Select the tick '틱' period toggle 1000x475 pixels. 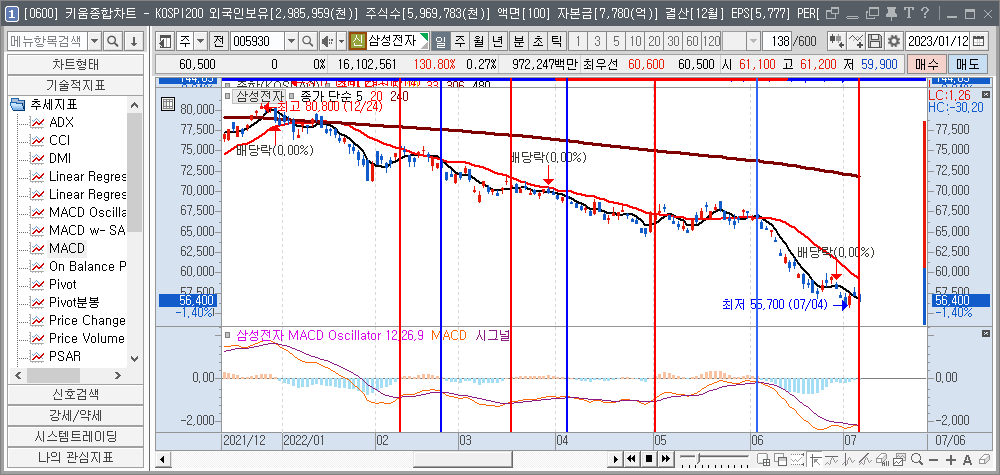[557, 41]
